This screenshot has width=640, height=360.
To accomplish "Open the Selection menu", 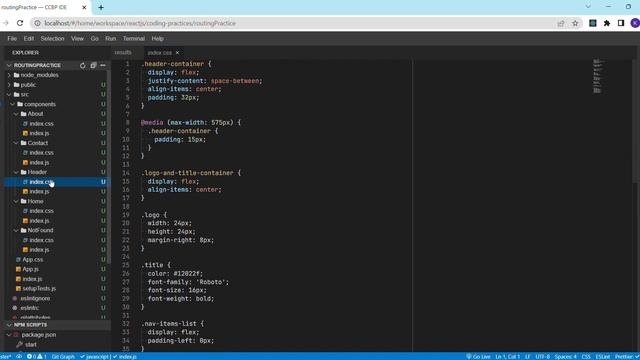I will pyautogui.click(x=52, y=39).
